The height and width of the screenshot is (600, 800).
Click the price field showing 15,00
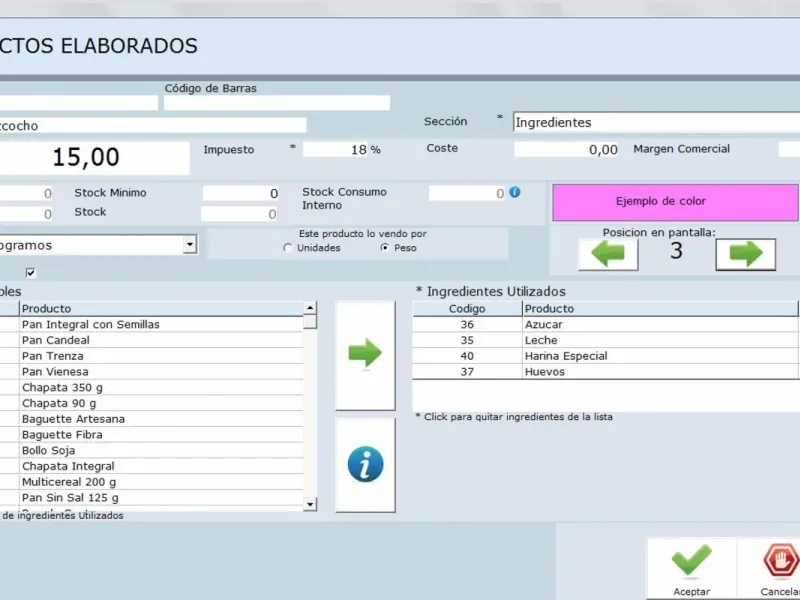[x=94, y=157]
